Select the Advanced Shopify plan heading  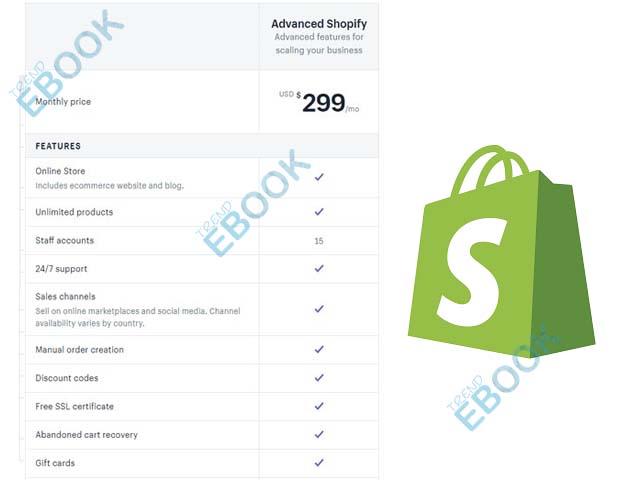[319, 24]
